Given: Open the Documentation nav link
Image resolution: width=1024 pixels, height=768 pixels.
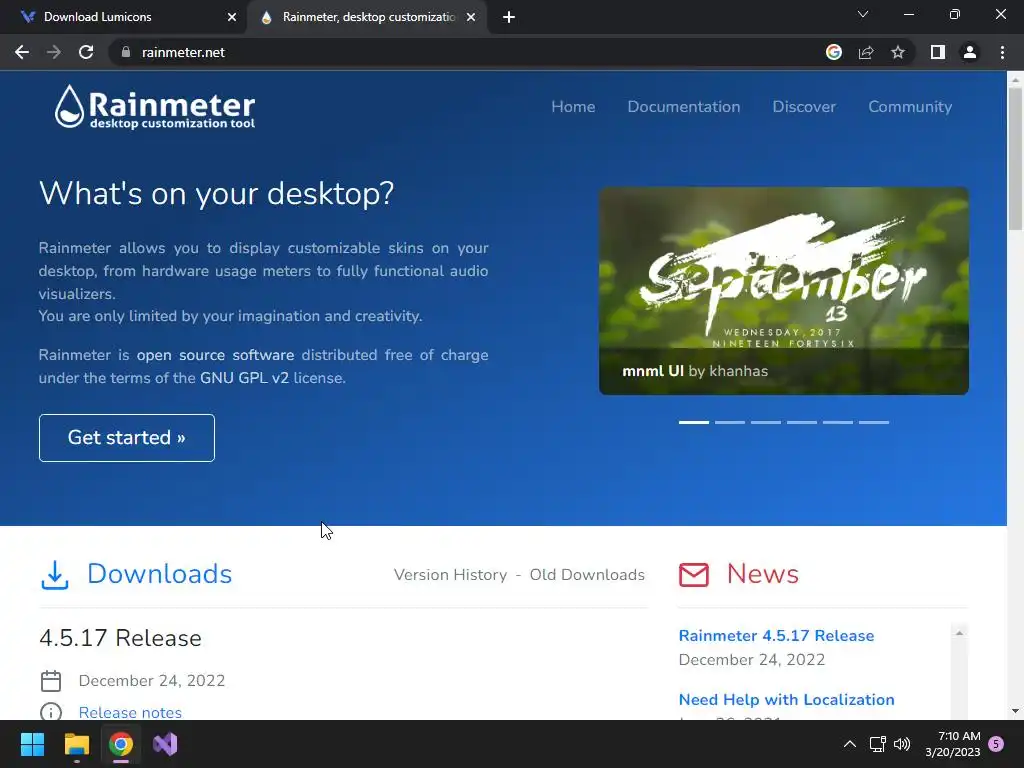Looking at the screenshot, I should coord(684,107).
